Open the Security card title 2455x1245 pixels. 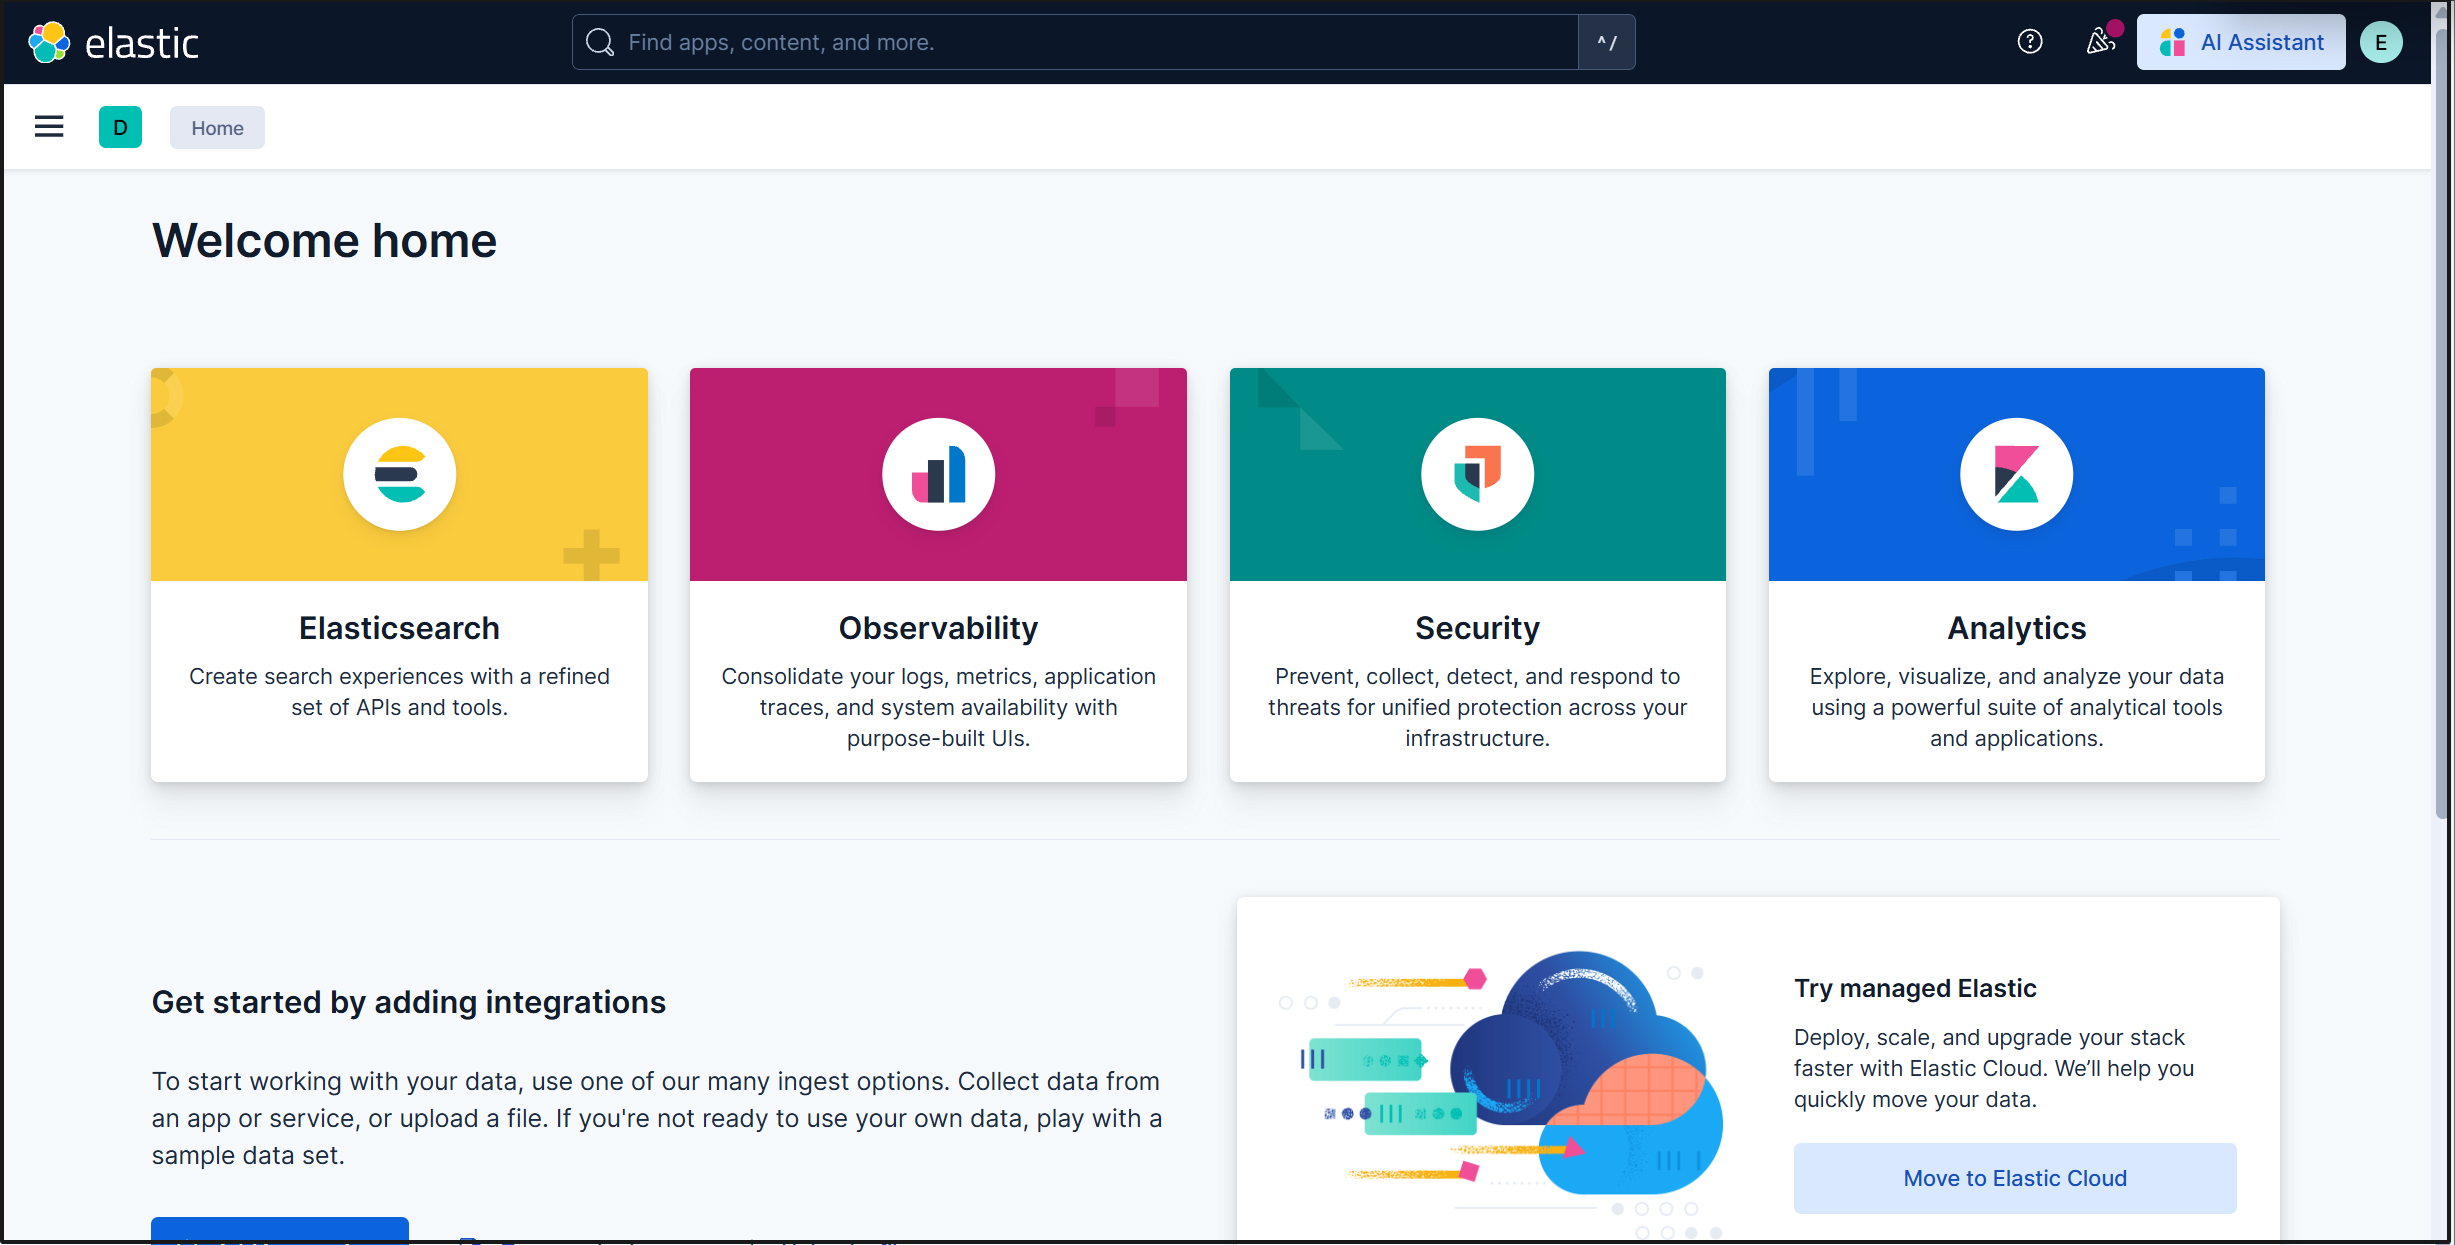point(1477,628)
